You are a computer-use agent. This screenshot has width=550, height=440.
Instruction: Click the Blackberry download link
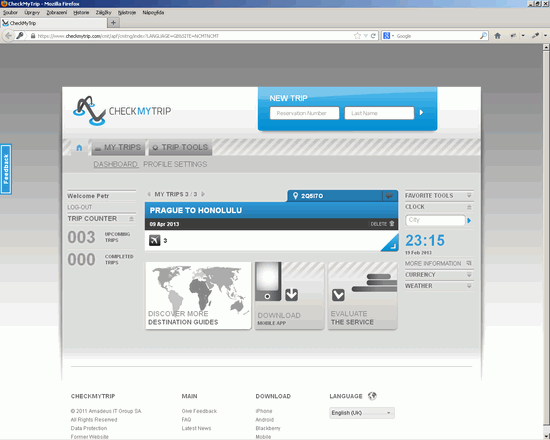tap(268, 428)
